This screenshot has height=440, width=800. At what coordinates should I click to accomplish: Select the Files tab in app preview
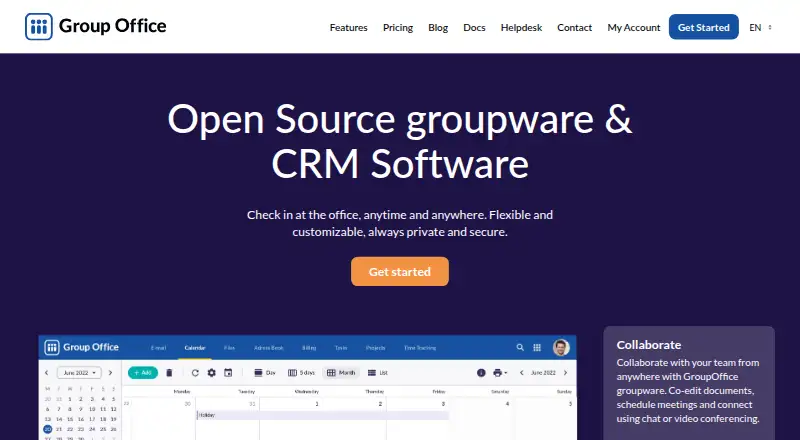pyautogui.click(x=230, y=348)
